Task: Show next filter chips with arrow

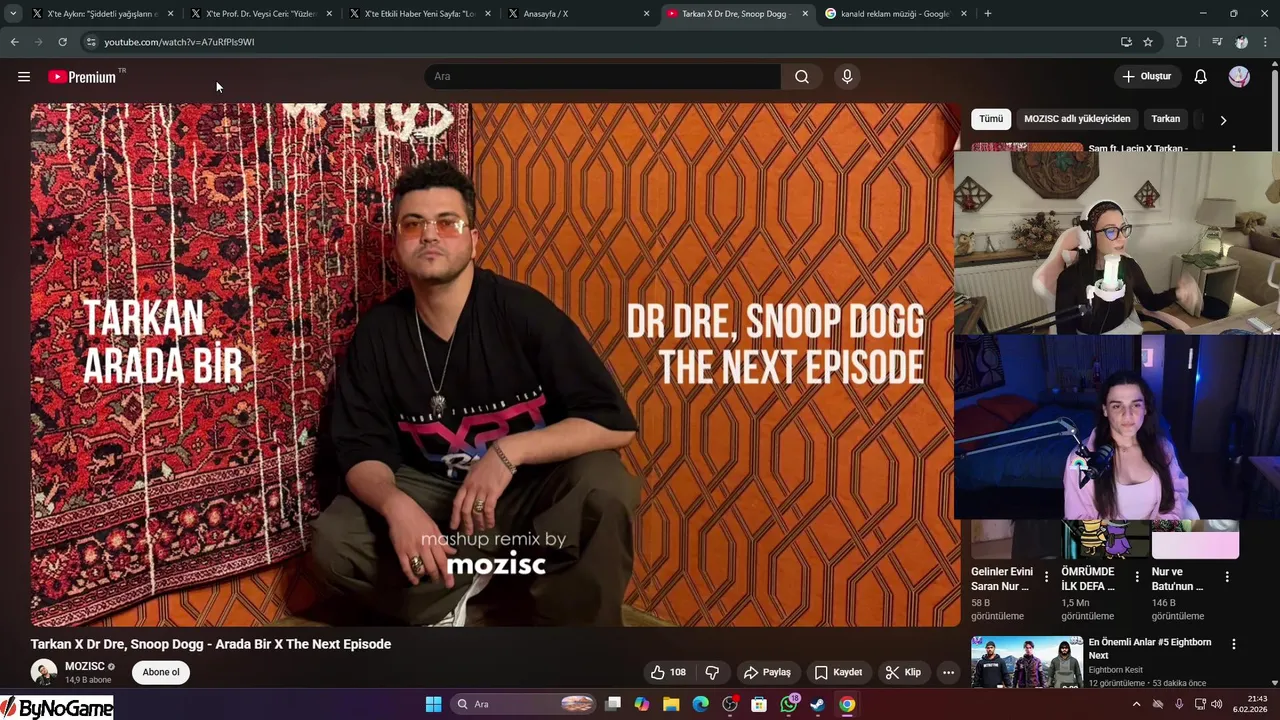Action: point(1223,120)
